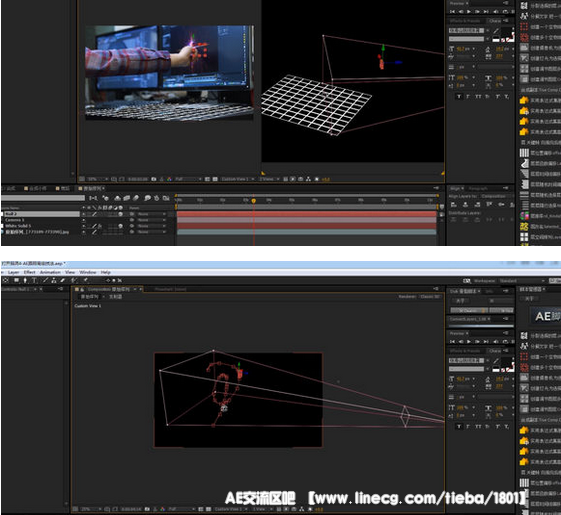
Task: Open Parent dropdown for White Solid 1 layer
Action: [x=152, y=226]
